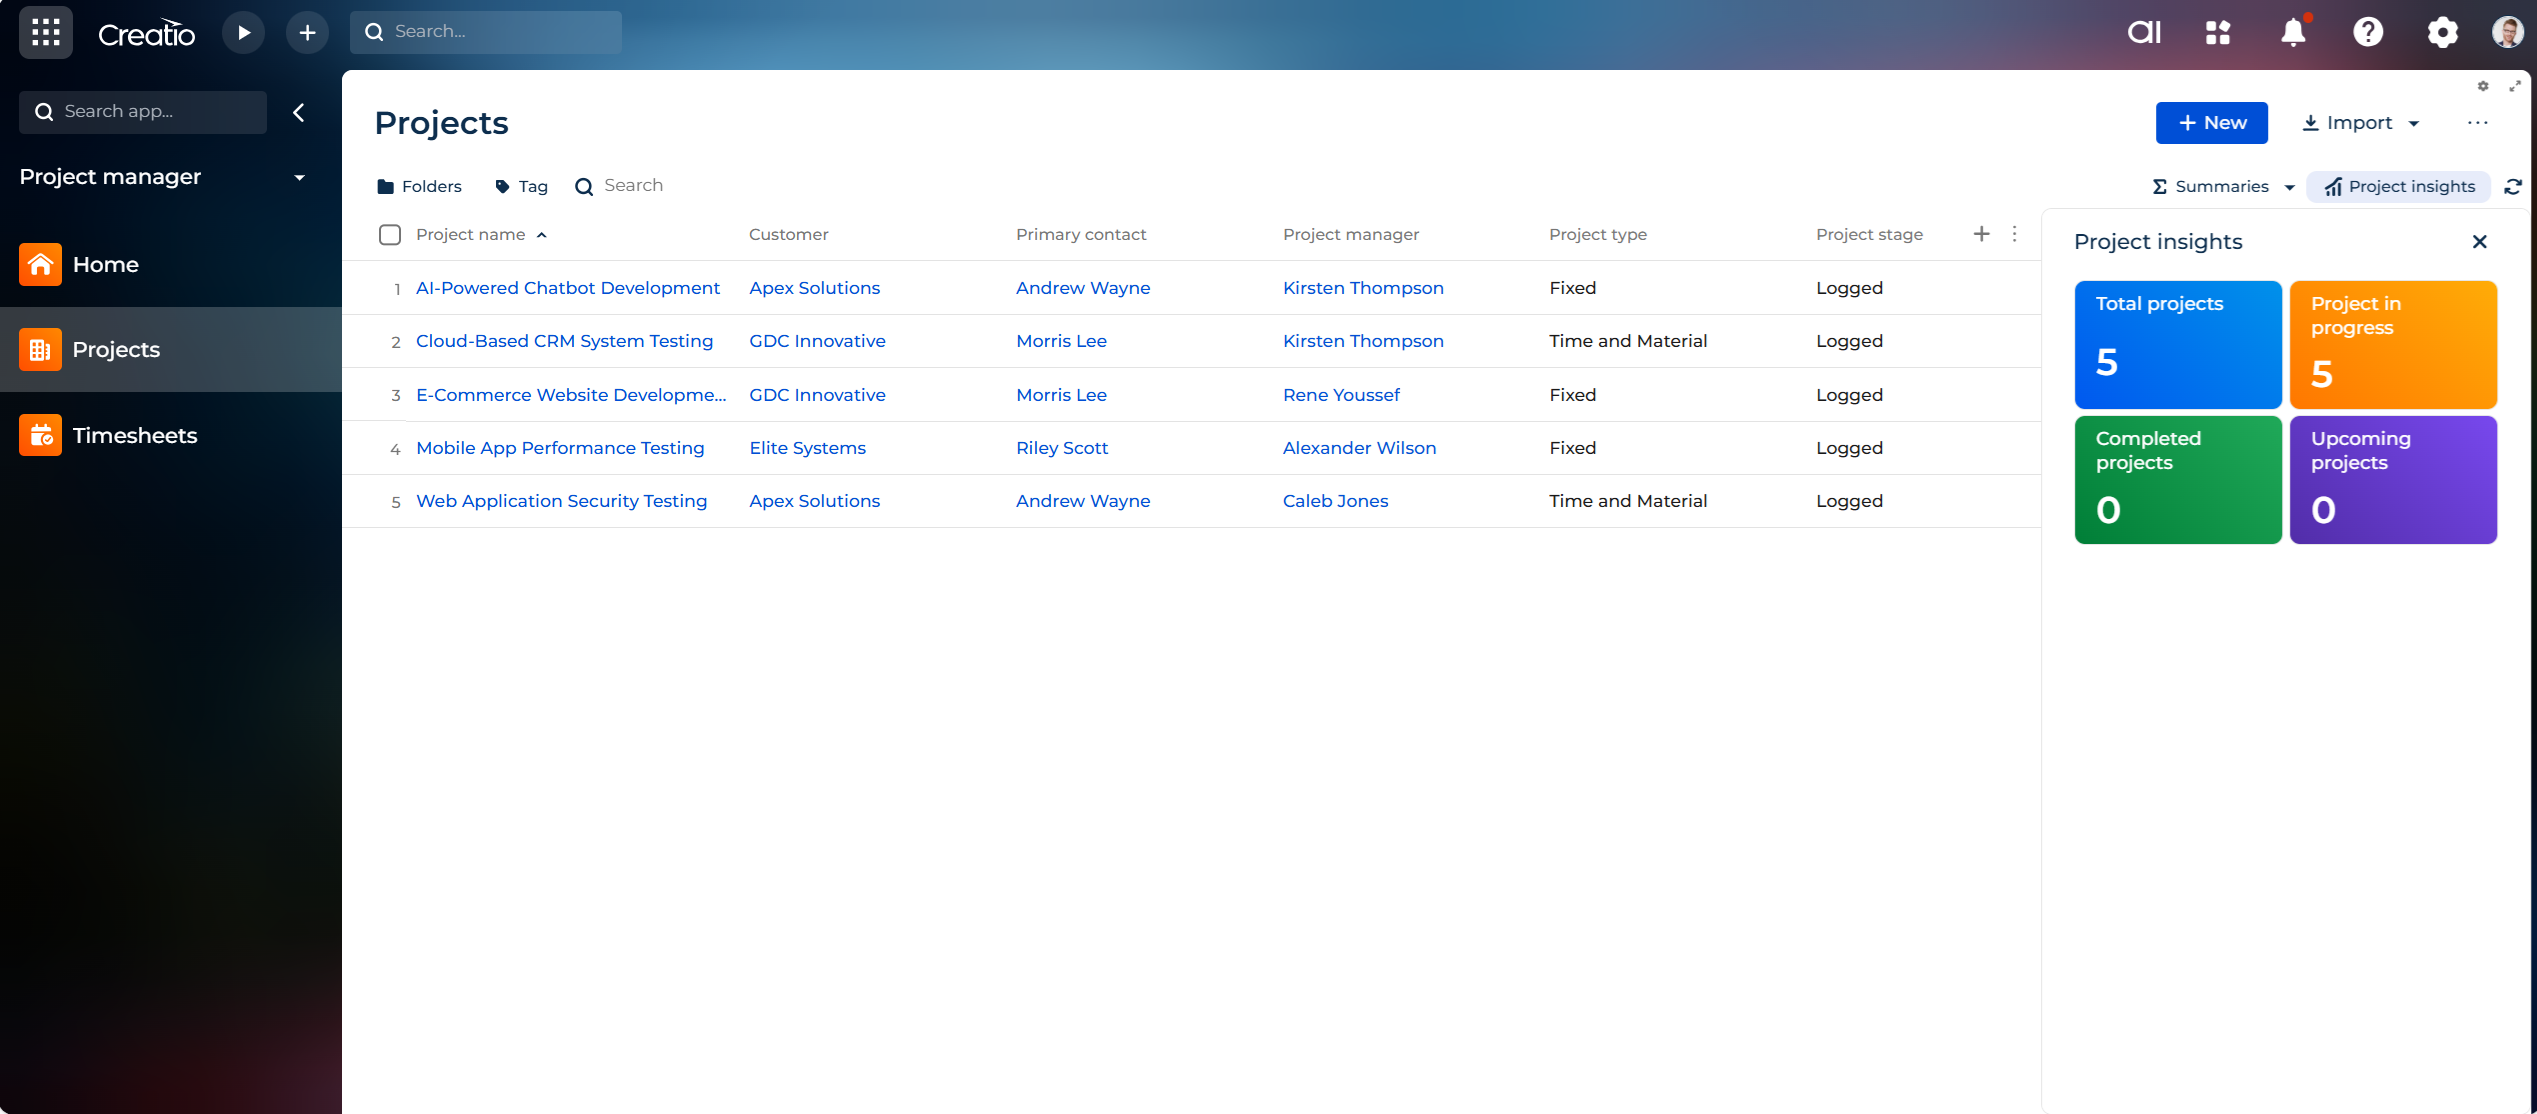Open Folders filter
The image size is (2537, 1114).
419,186
